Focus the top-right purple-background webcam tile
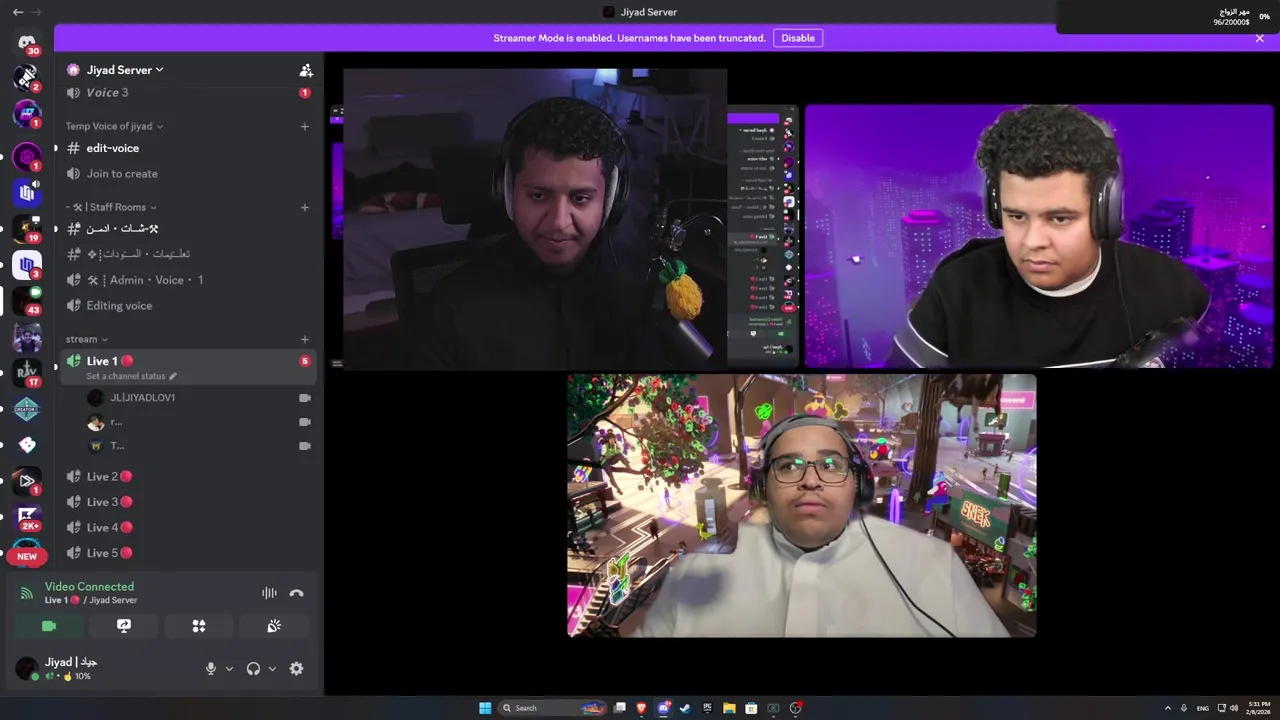Viewport: 1280px width, 720px height. coord(1040,236)
